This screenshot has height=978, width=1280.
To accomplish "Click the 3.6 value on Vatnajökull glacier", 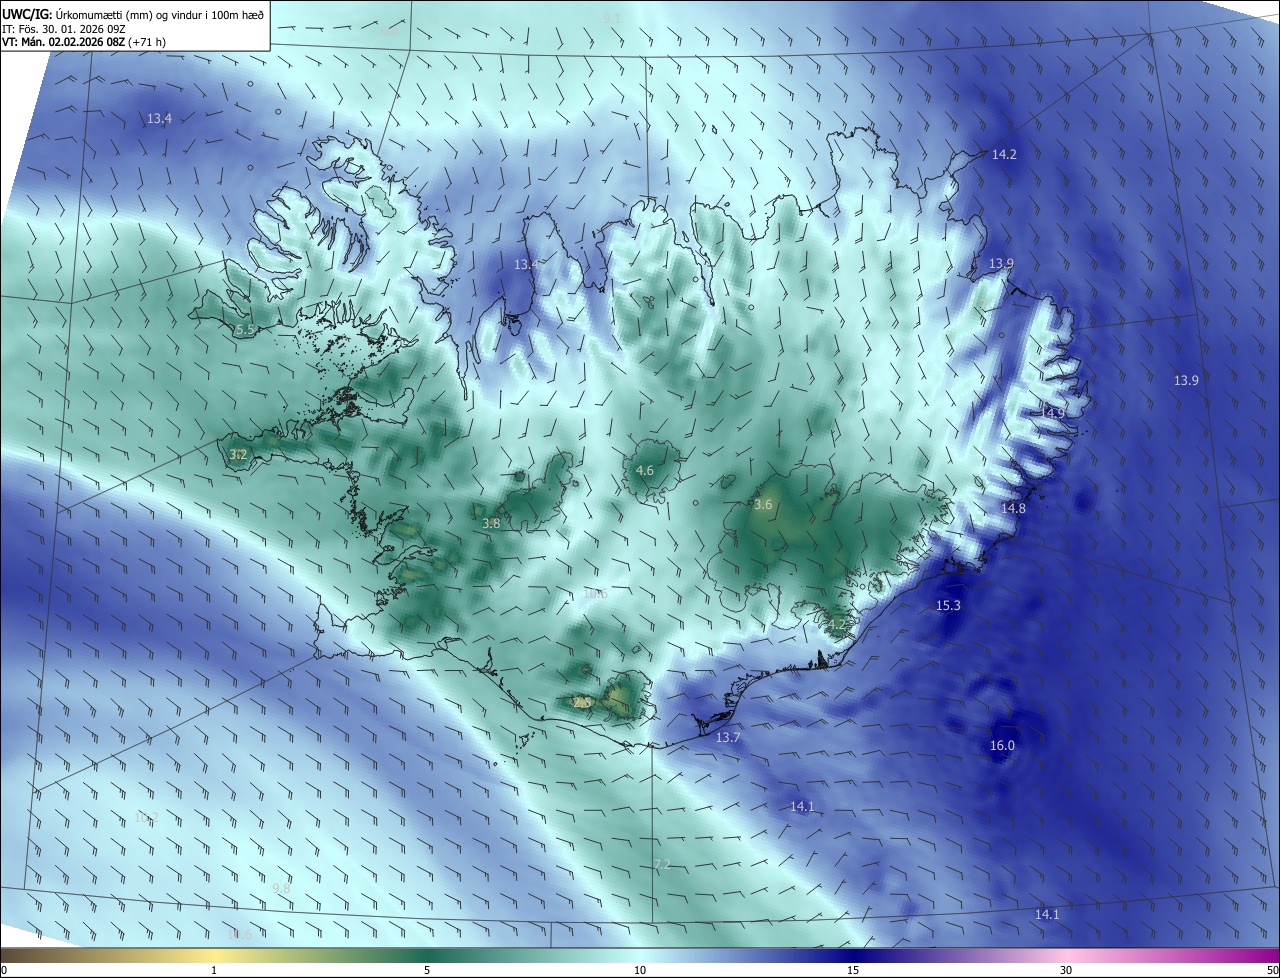I will coord(763,505).
